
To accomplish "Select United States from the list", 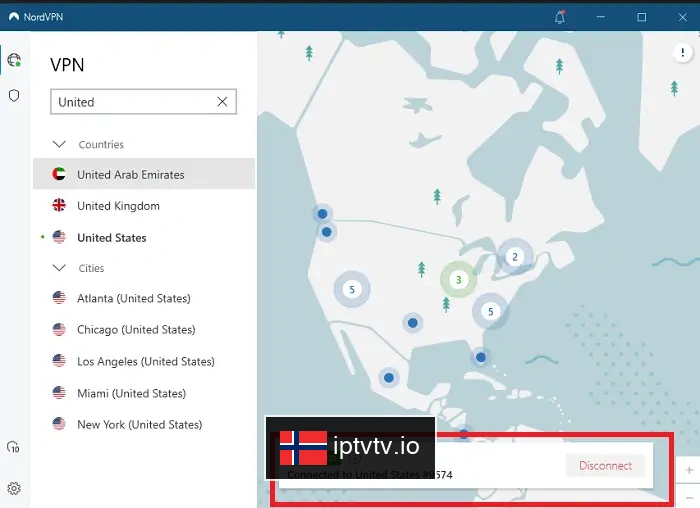I will click(144, 237).
